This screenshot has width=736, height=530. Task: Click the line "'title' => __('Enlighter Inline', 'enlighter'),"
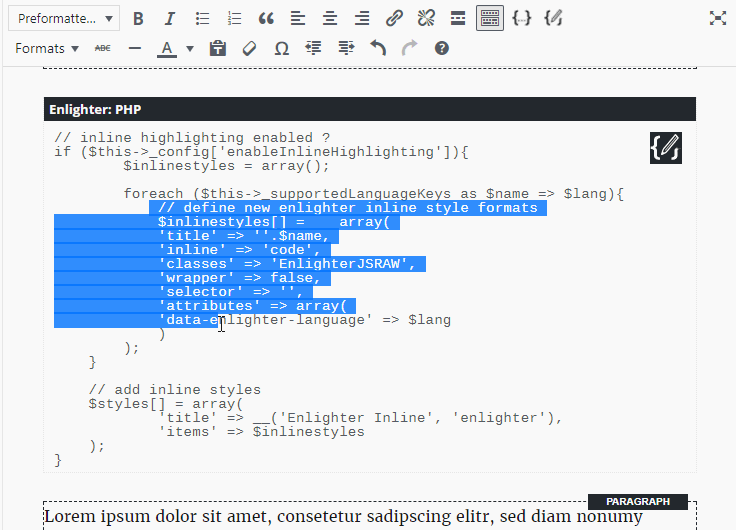(360, 418)
